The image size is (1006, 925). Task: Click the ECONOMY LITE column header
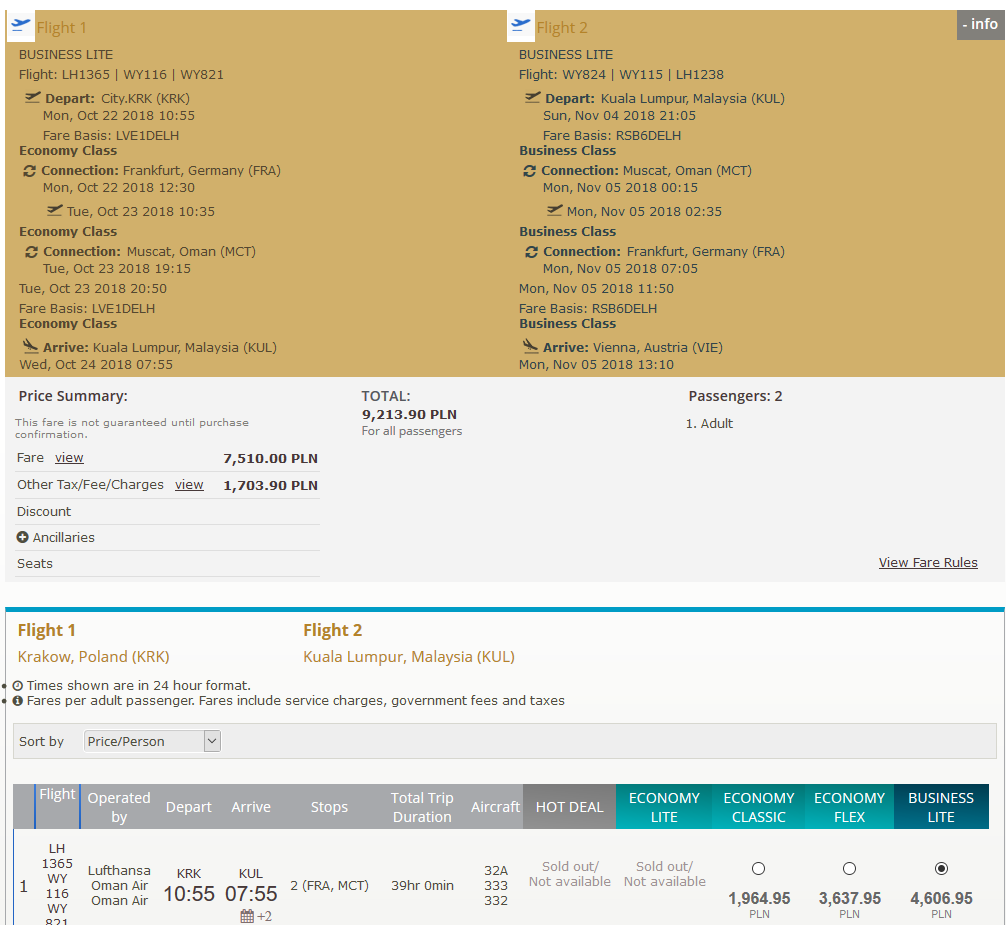click(664, 807)
